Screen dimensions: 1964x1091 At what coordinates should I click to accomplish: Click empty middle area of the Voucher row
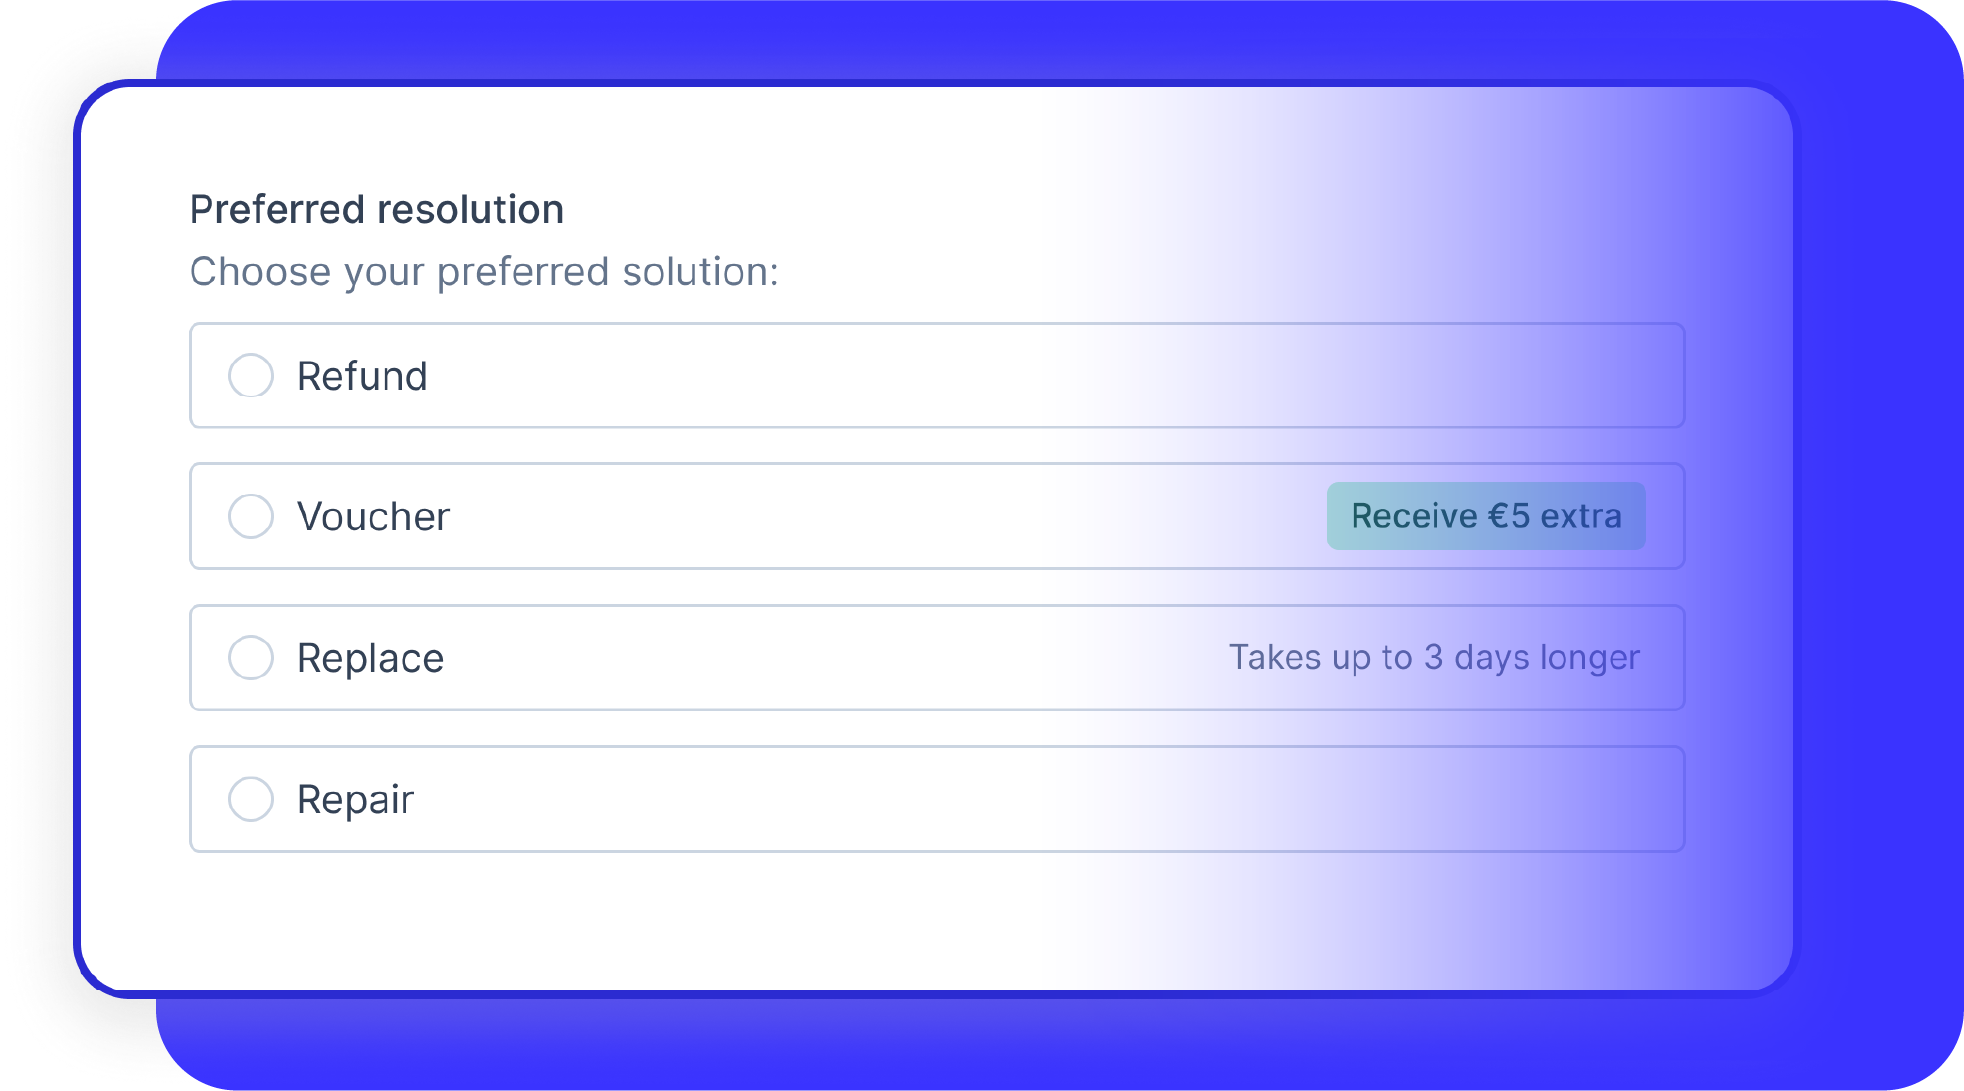(x=880, y=516)
